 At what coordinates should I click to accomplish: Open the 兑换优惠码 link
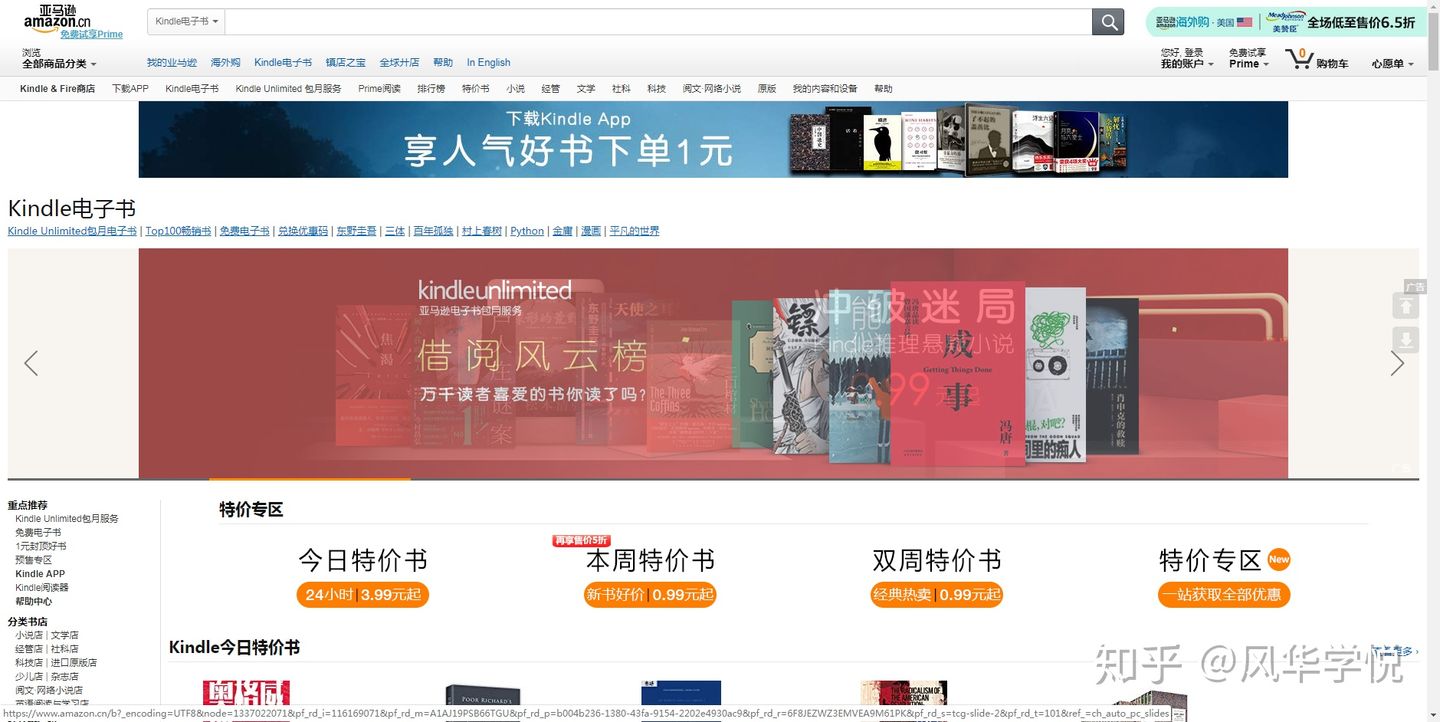(x=303, y=231)
